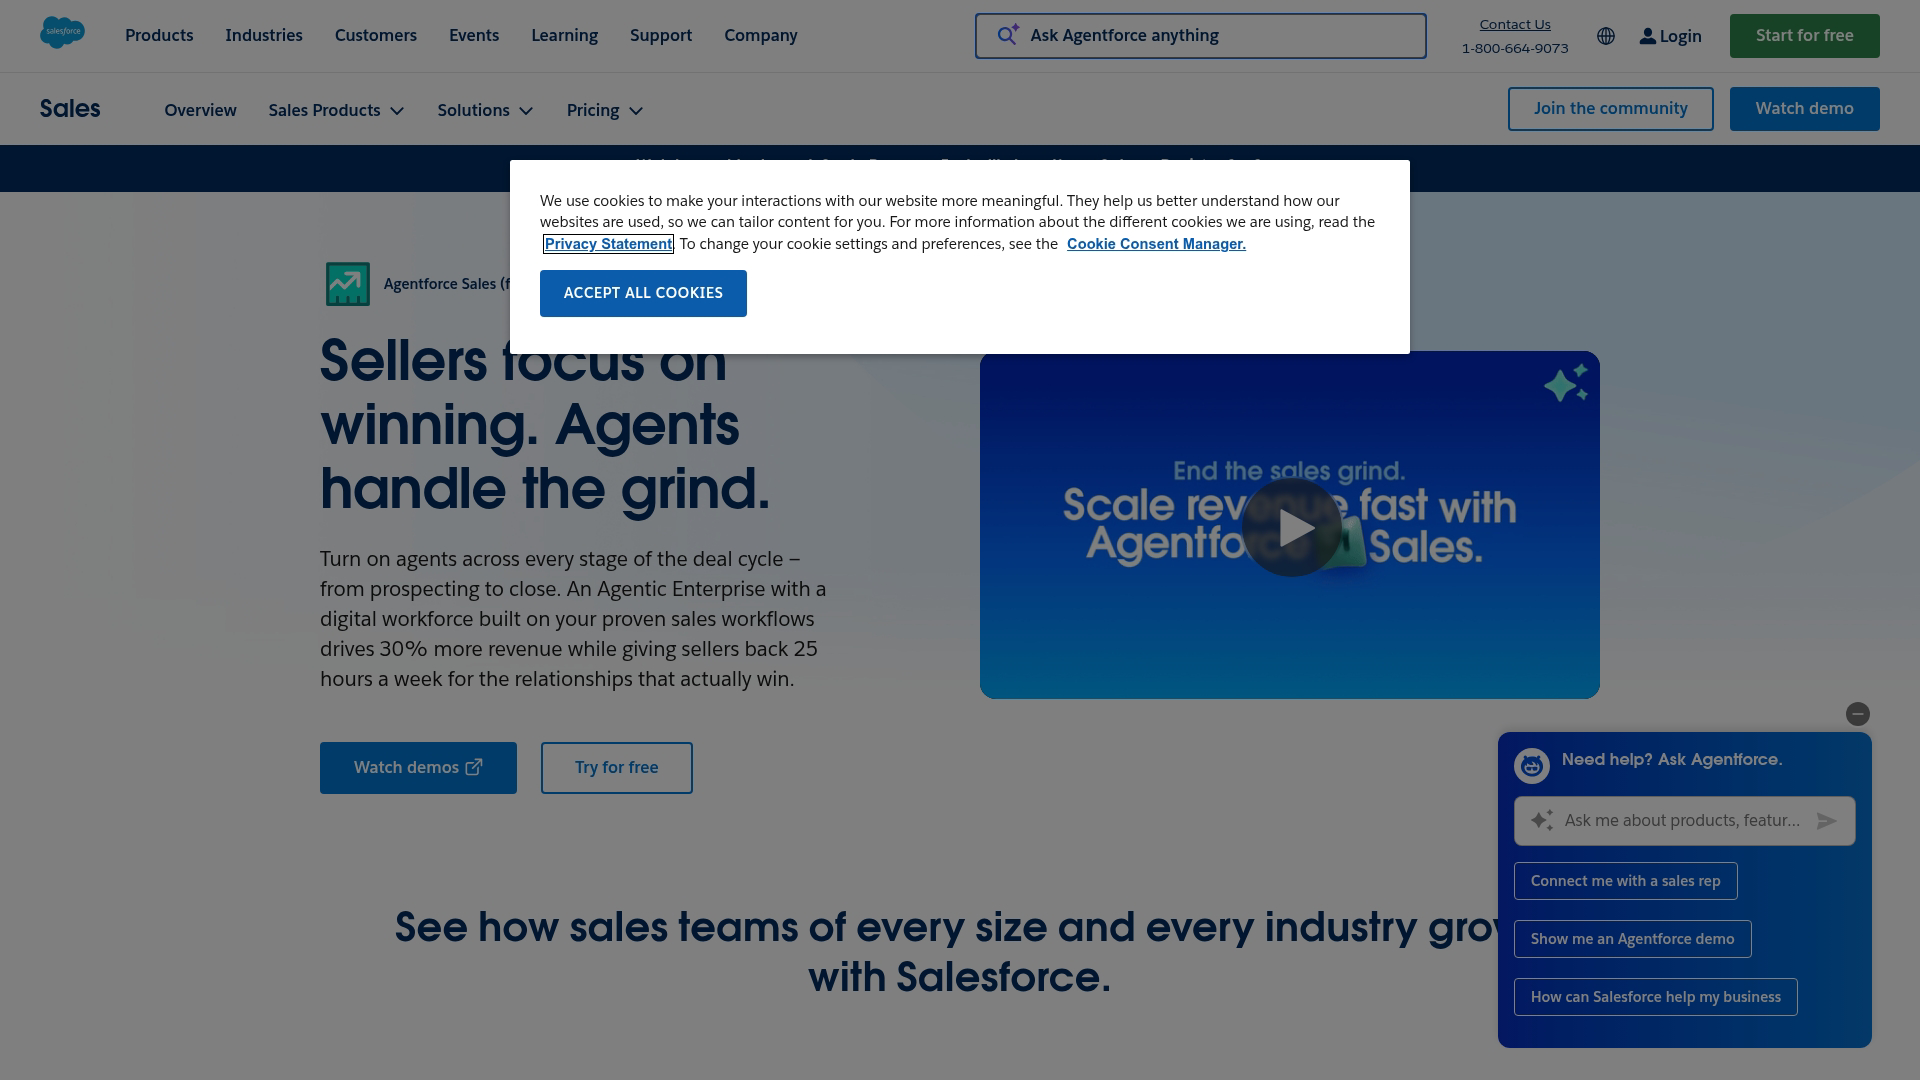Accept all cookies

(x=643, y=293)
